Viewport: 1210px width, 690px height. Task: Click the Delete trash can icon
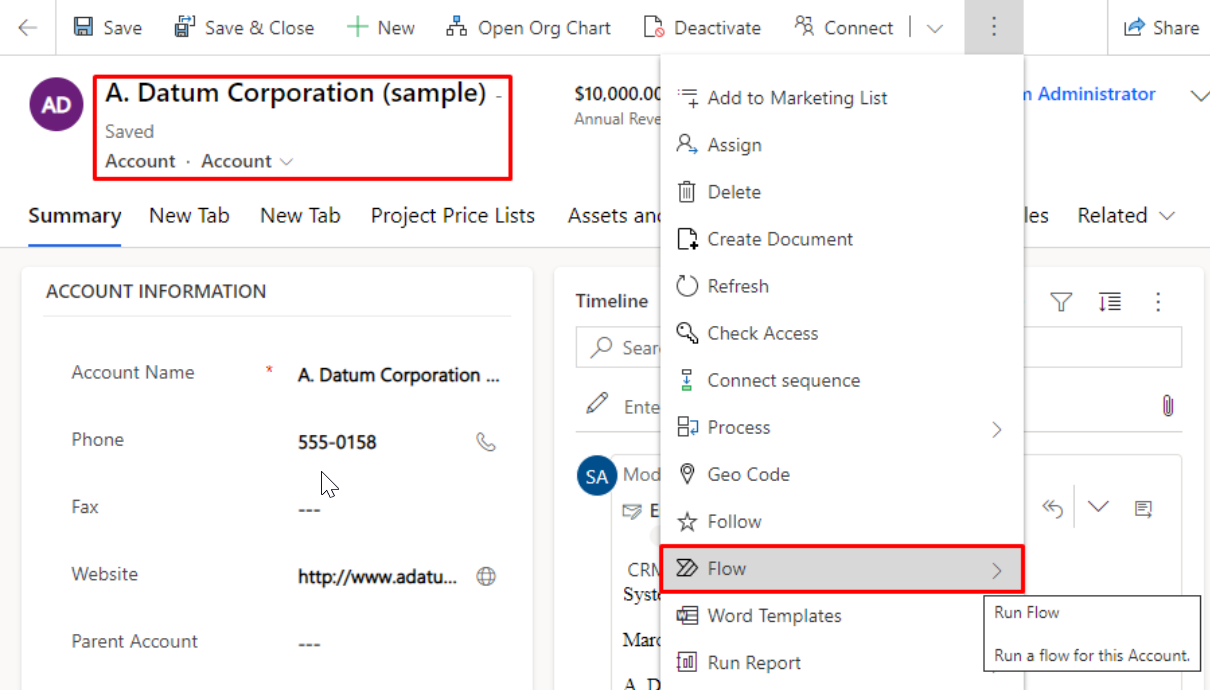tap(687, 192)
